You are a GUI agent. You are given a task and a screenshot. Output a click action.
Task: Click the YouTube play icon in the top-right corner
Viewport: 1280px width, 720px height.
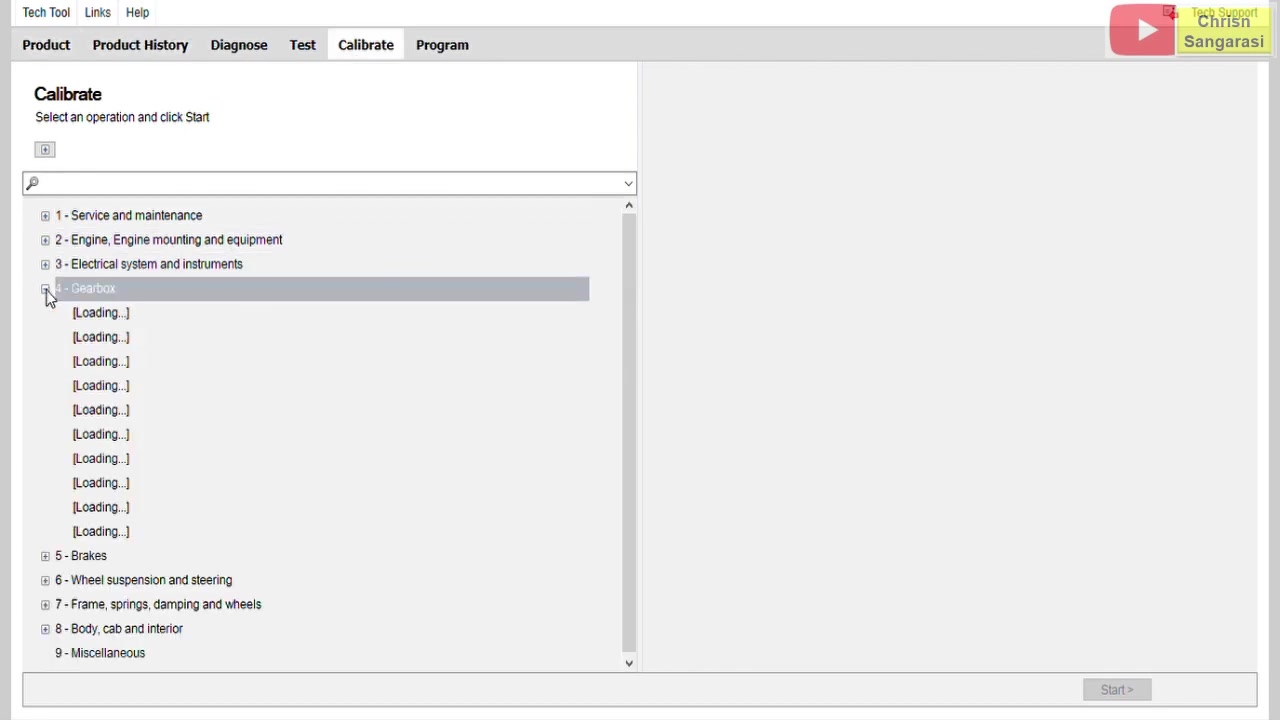pos(1141,29)
